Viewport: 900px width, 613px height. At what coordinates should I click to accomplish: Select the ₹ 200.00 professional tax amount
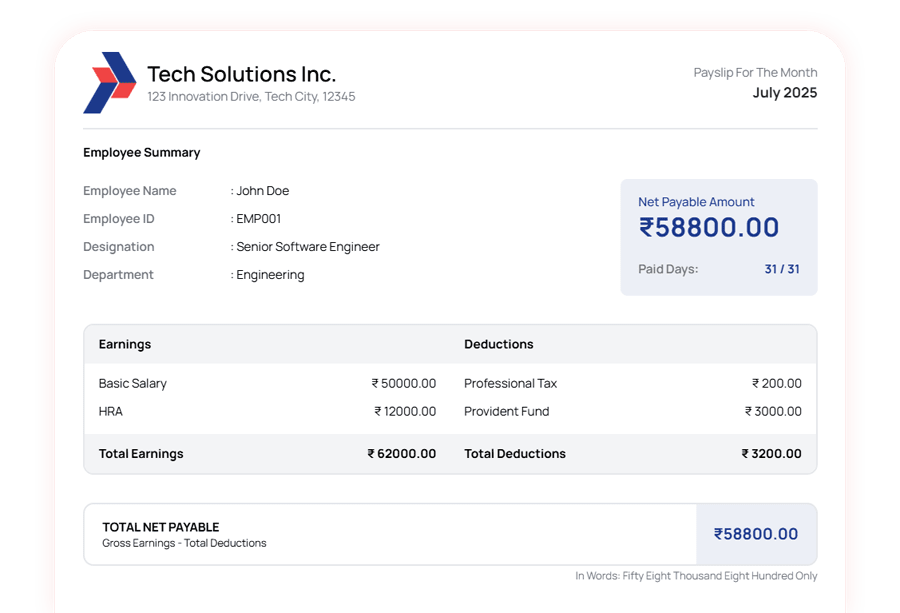(777, 383)
